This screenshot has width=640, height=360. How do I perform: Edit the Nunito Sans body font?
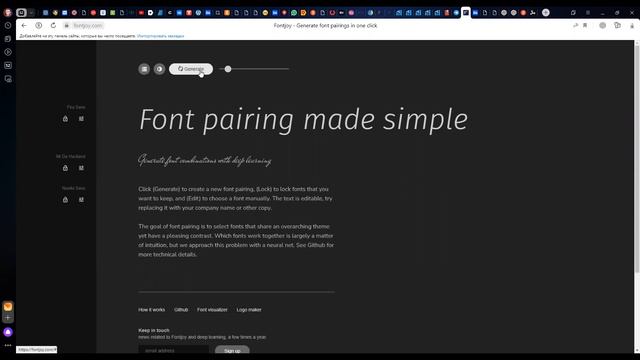tap(81, 200)
